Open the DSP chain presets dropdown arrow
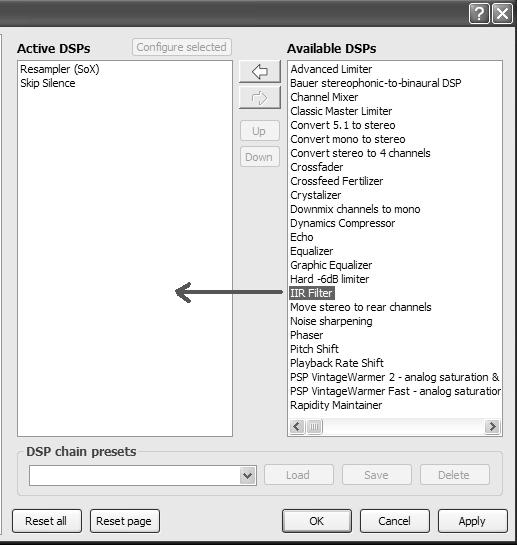The width and height of the screenshot is (517, 545). pyautogui.click(x=248, y=475)
